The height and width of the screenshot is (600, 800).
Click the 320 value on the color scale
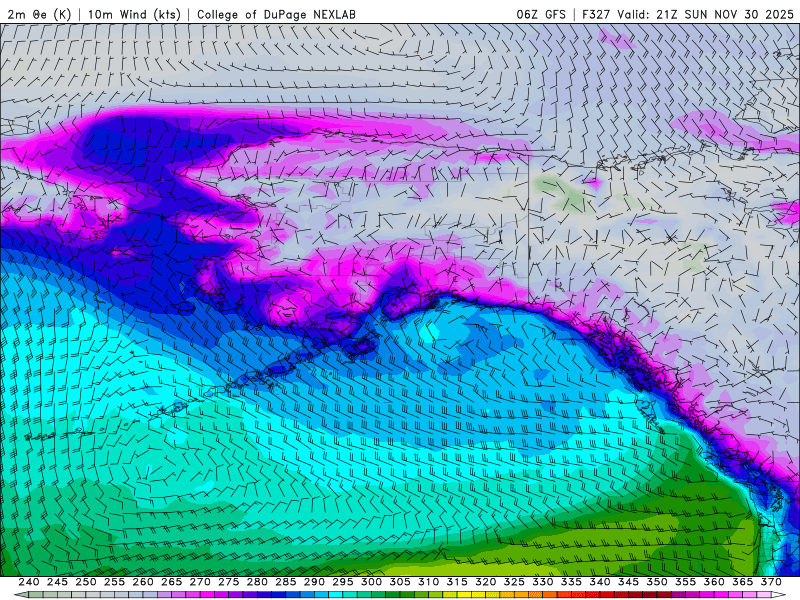486,582
